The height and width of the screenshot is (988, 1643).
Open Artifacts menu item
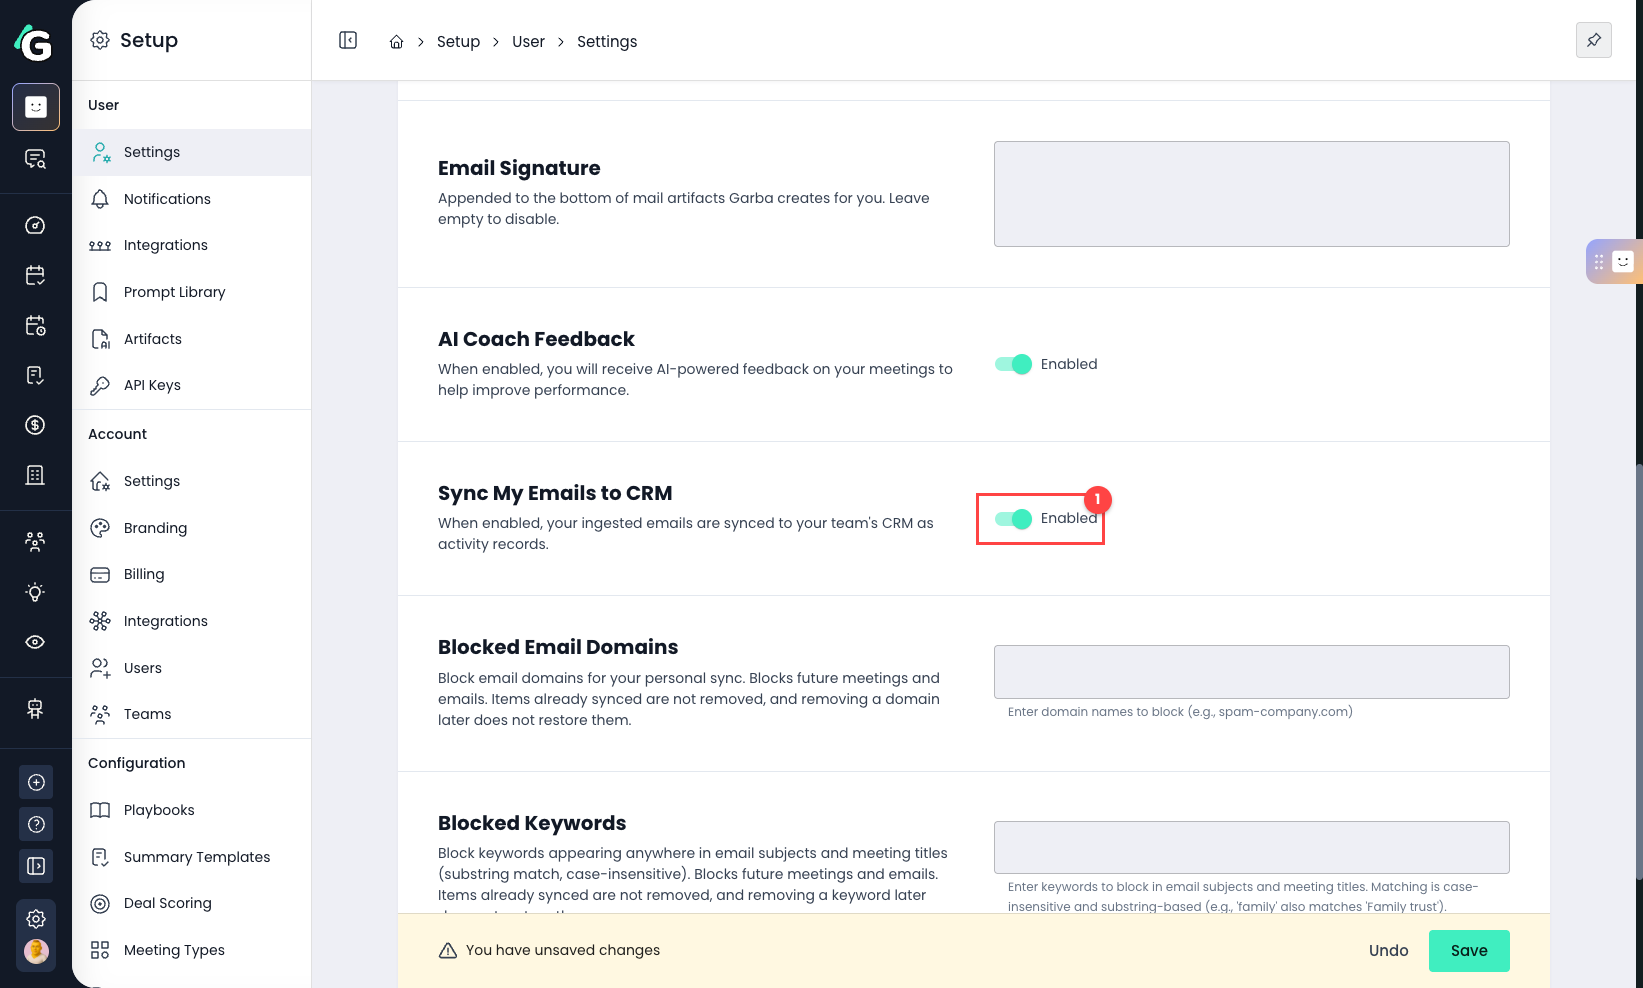[192, 339]
